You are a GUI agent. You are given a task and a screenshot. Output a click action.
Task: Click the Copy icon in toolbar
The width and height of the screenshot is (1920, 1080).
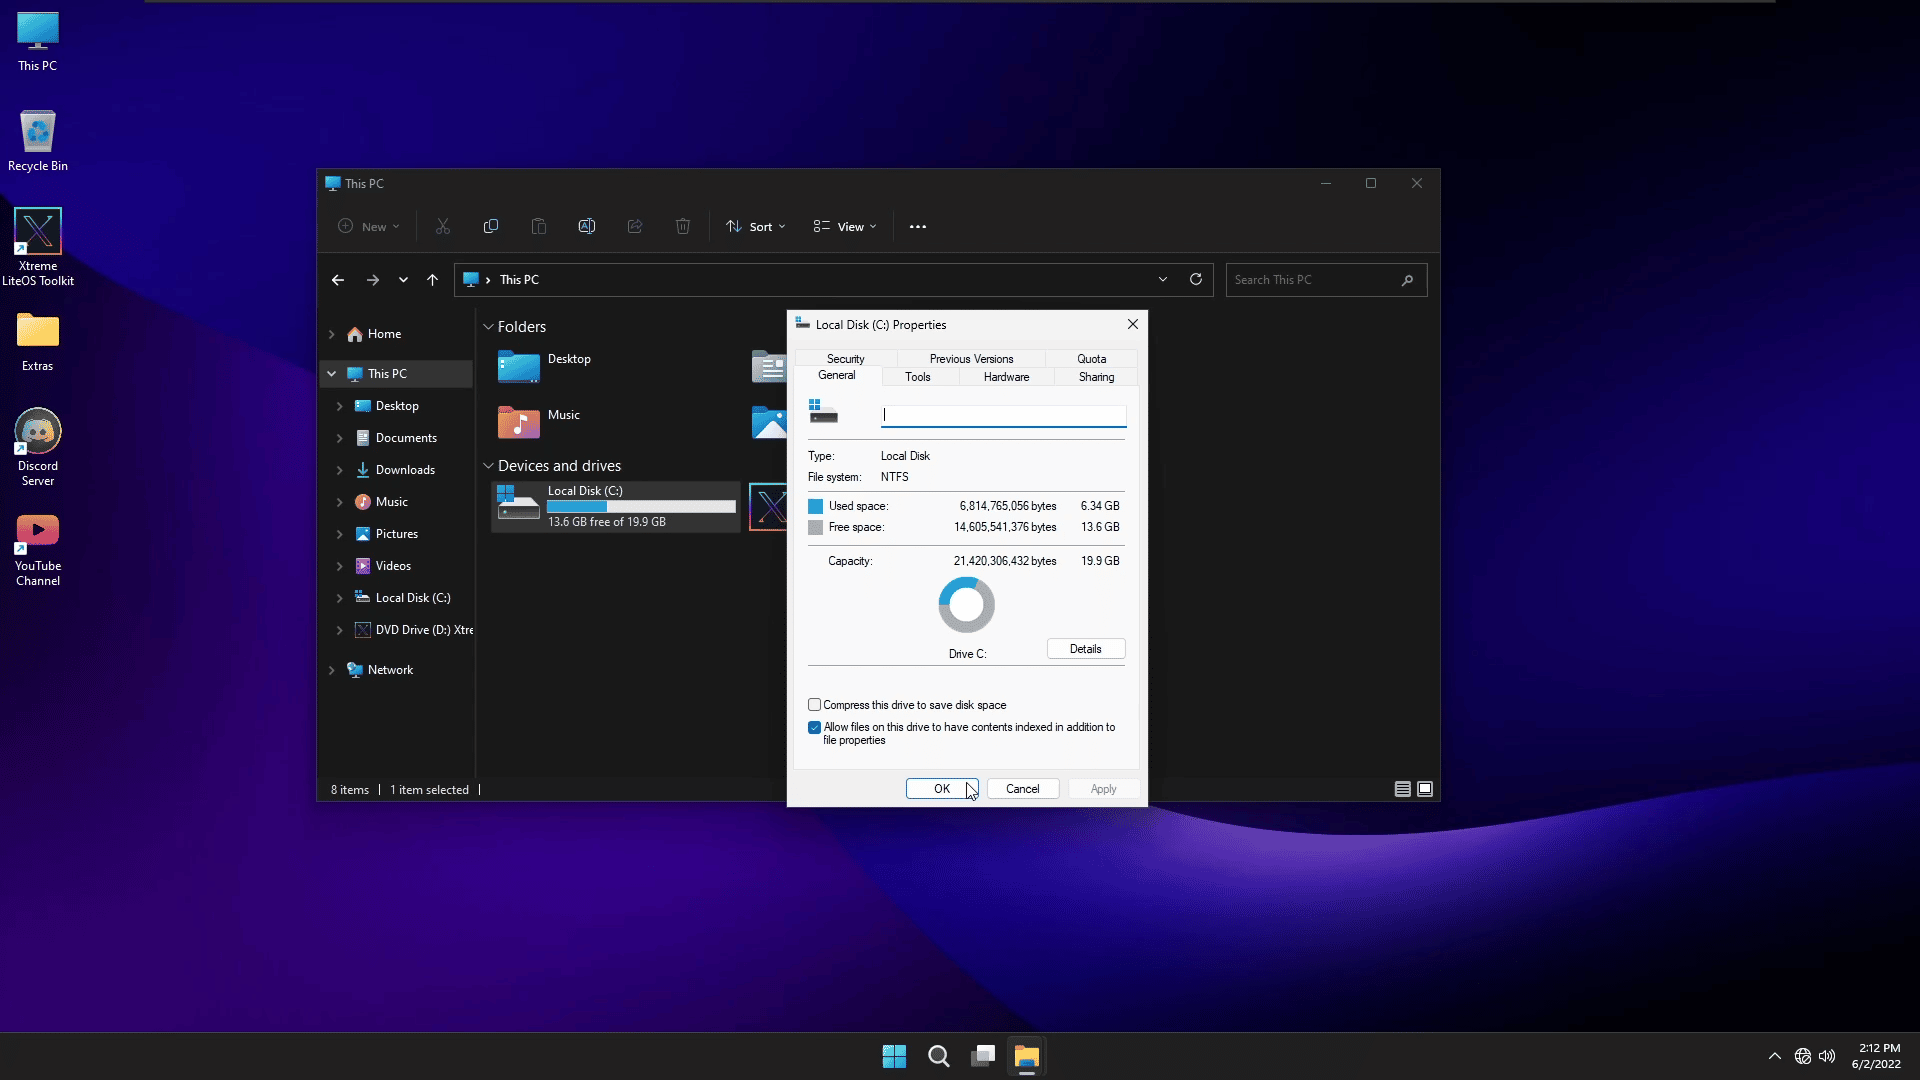(x=491, y=225)
